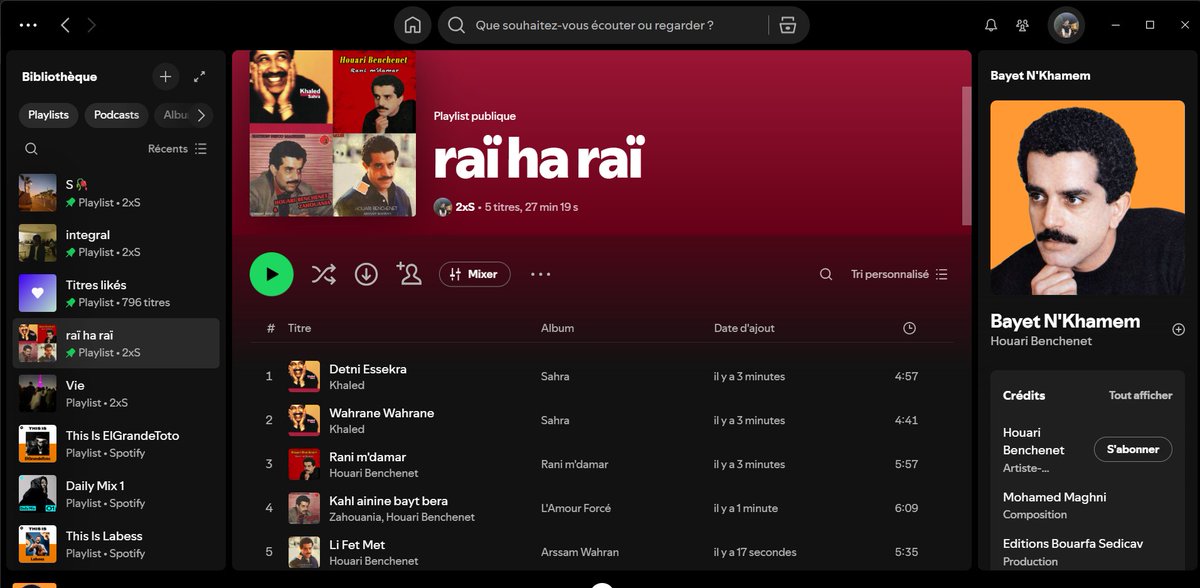Viewport: 1200px width, 588px height.
Task: Click the search magnifier in top bar
Action: click(457, 25)
